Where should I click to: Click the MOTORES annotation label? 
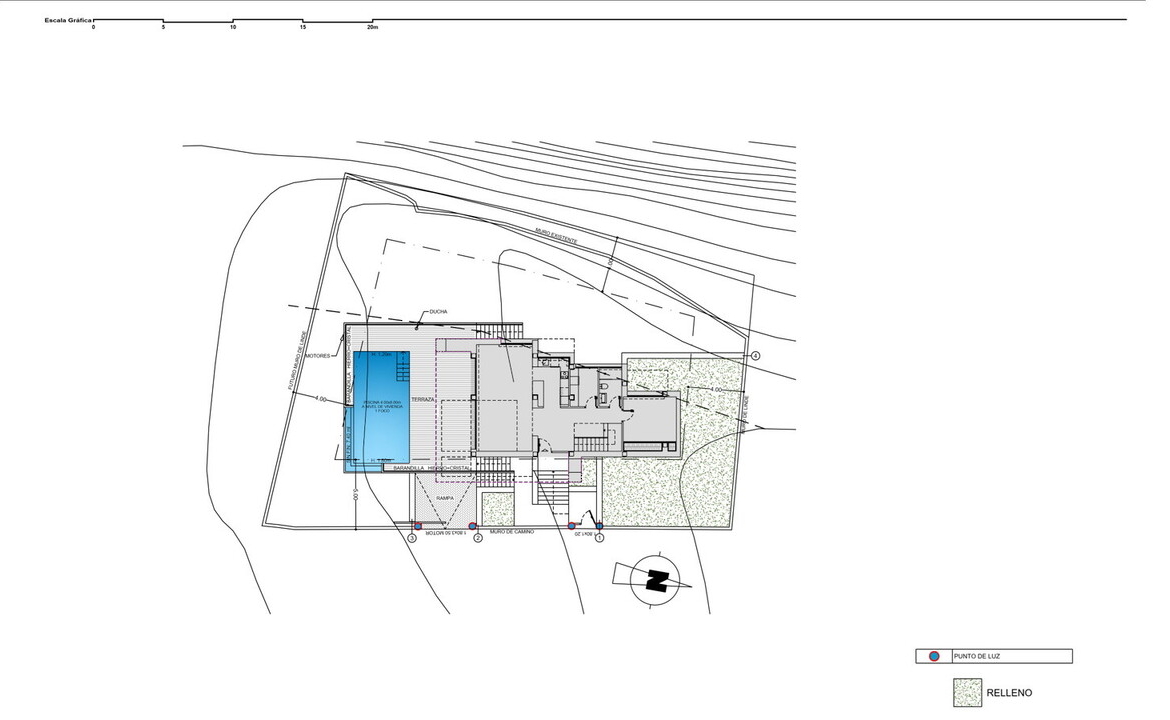pyautogui.click(x=317, y=356)
